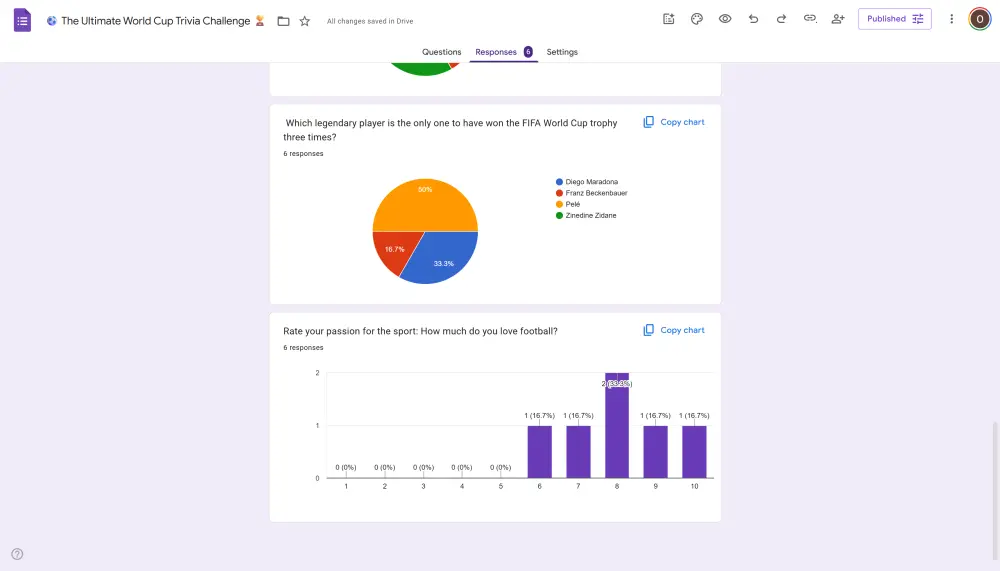Viewport: 1000px width, 571px height.
Task: Click the orange 50% pie slice
Action: 425,204
